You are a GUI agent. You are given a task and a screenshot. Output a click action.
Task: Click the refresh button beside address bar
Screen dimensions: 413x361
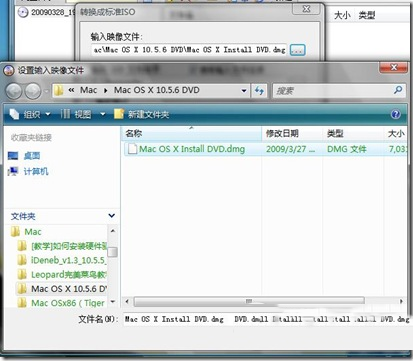point(259,91)
